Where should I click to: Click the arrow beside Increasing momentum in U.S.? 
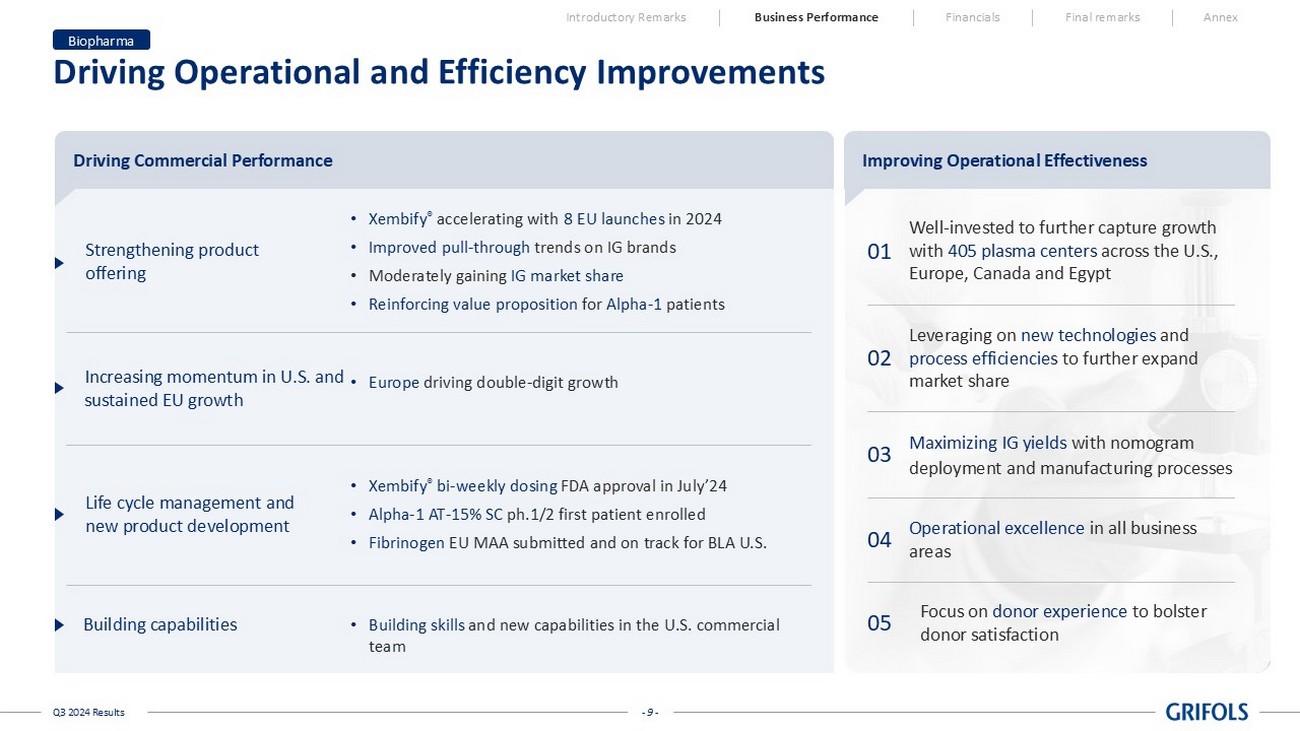pos(59,388)
